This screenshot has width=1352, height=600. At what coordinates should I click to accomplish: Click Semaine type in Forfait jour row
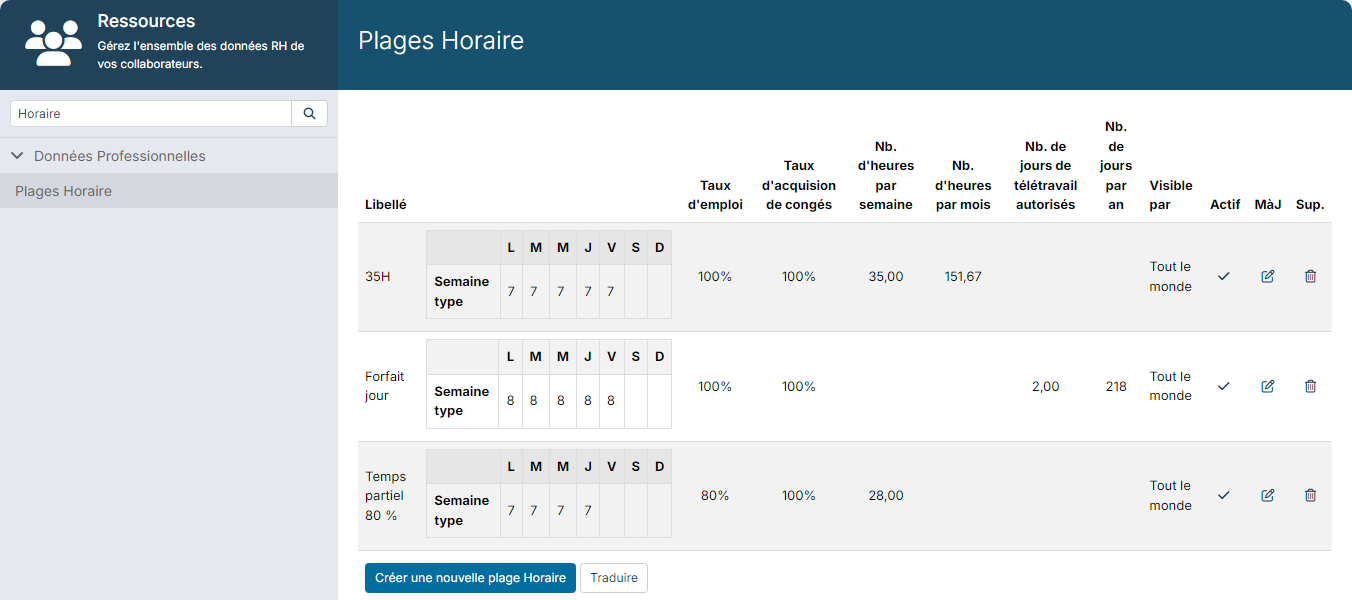(462, 401)
